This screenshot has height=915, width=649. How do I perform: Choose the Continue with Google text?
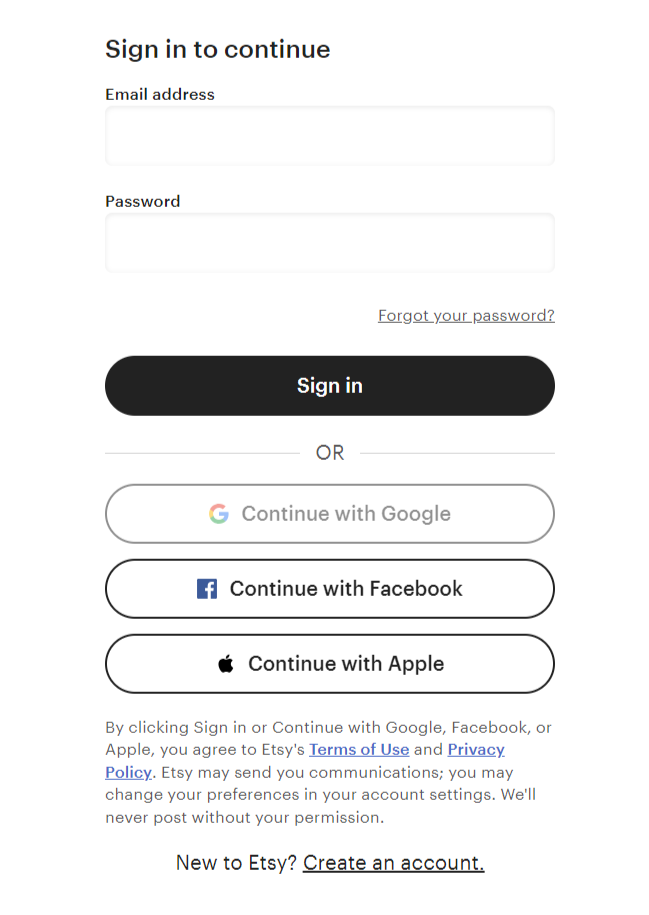pos(346,514)
